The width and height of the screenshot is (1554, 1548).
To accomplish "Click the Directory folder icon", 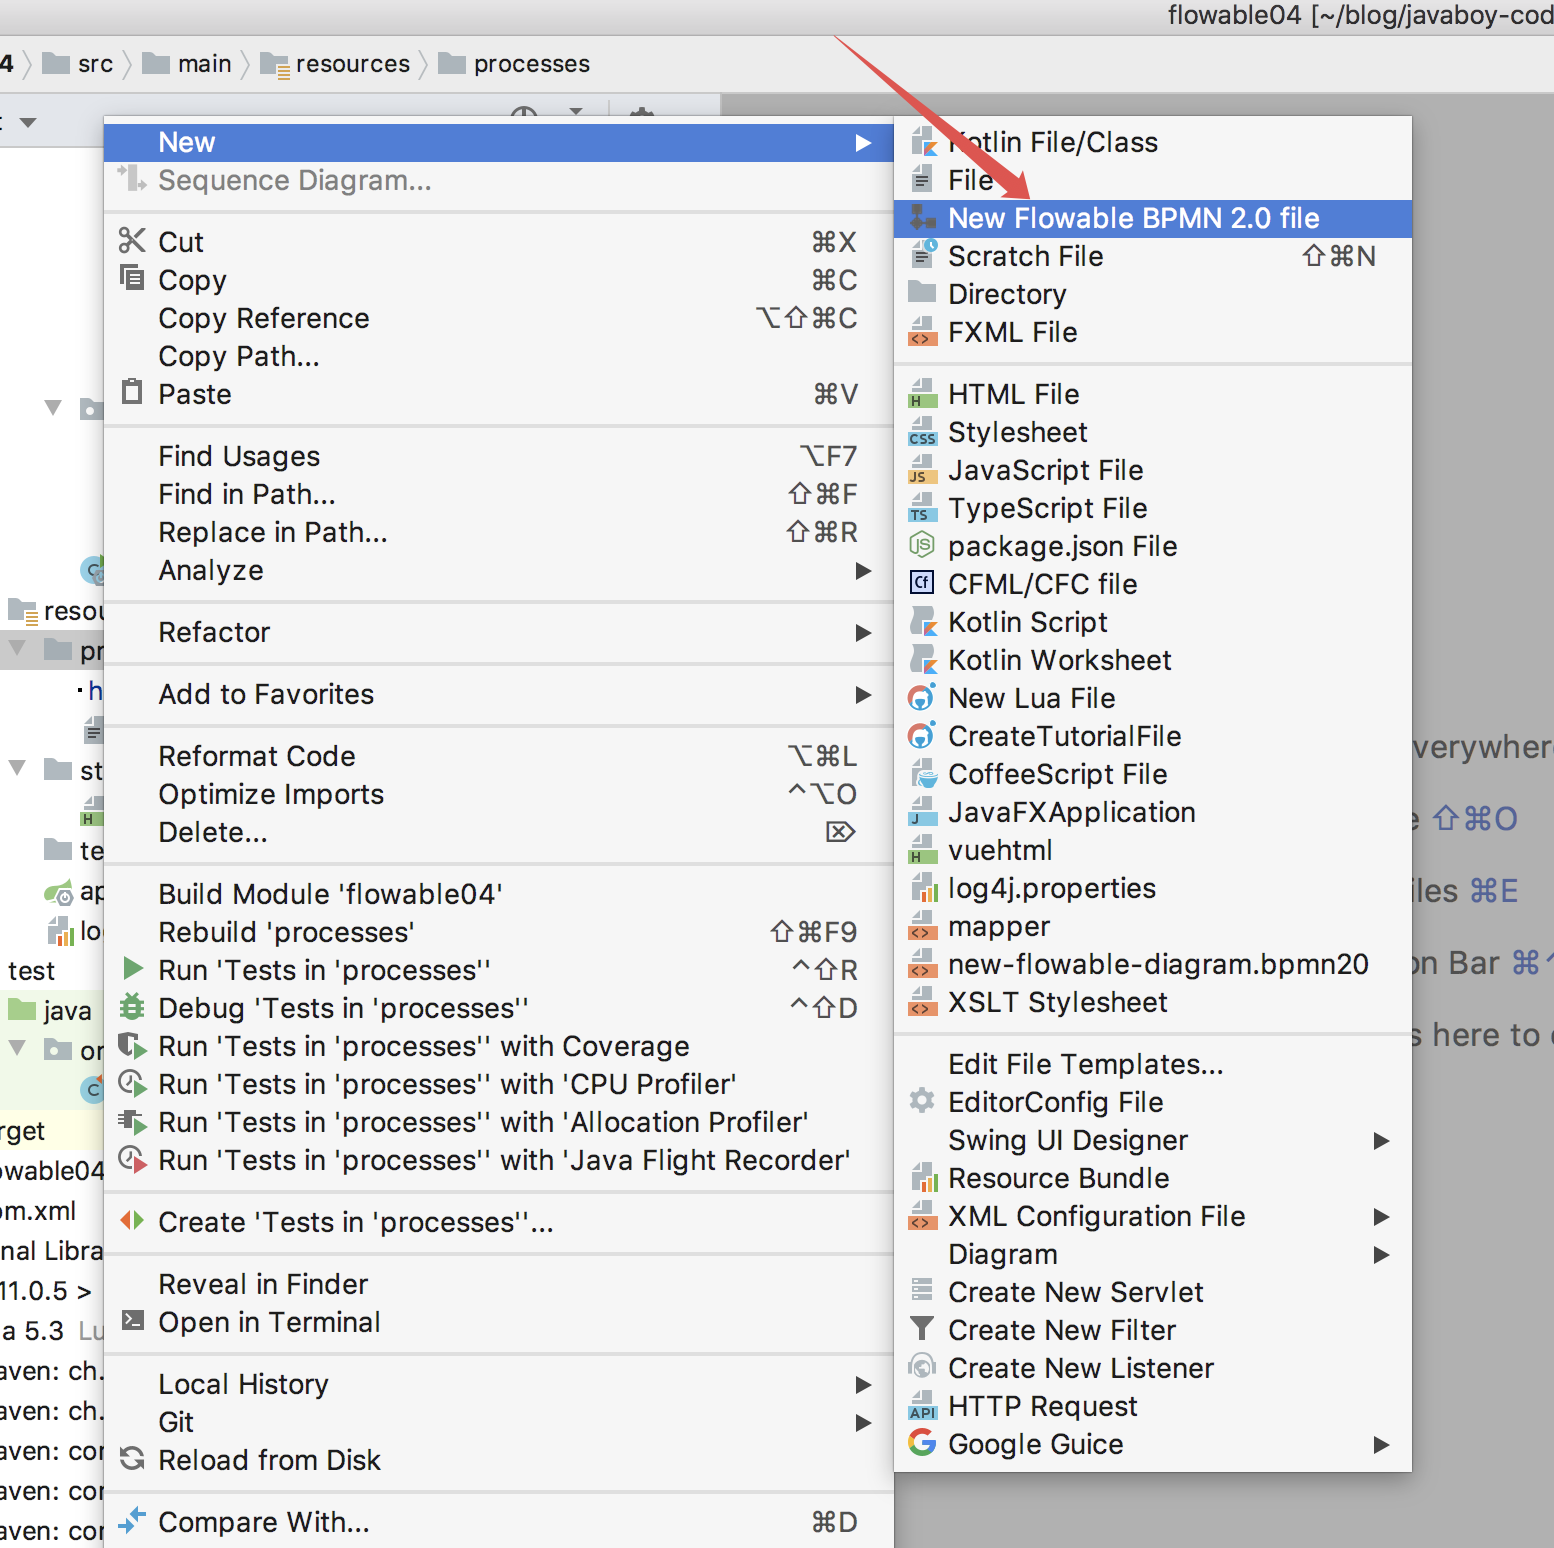I will click(x=922, y=293).
